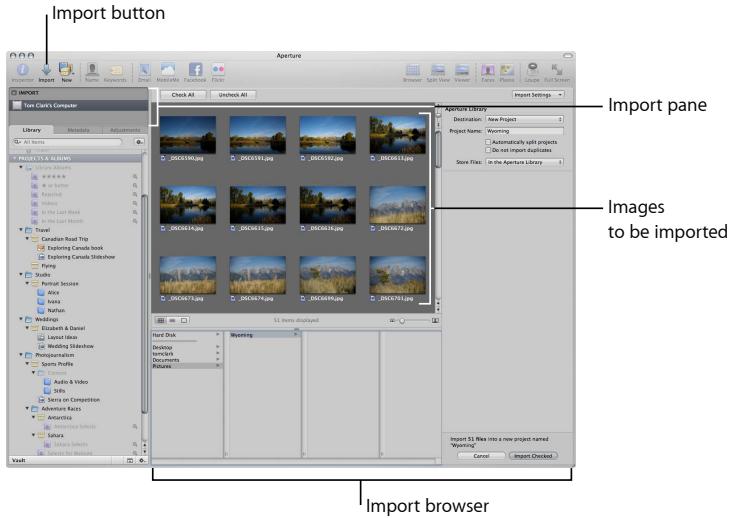Select single image view button below thumbnails
The image size is (732, 518).
pyautogui.click(x=184, y=321)
